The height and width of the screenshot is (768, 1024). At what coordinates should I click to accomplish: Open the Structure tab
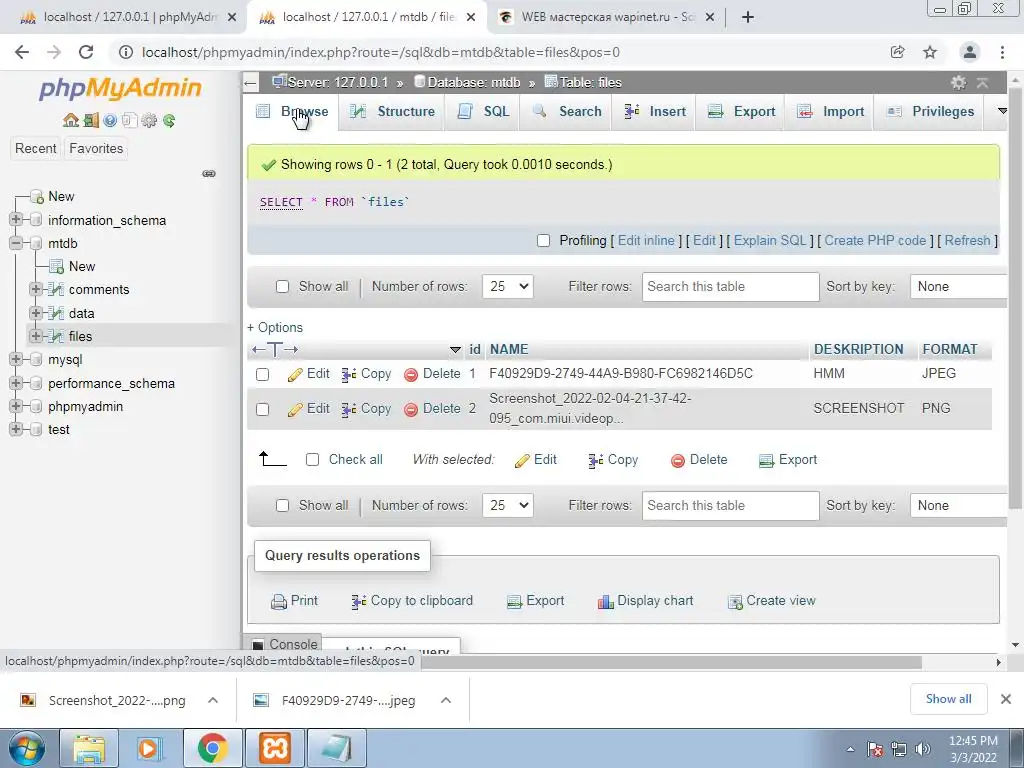[392, 112]
